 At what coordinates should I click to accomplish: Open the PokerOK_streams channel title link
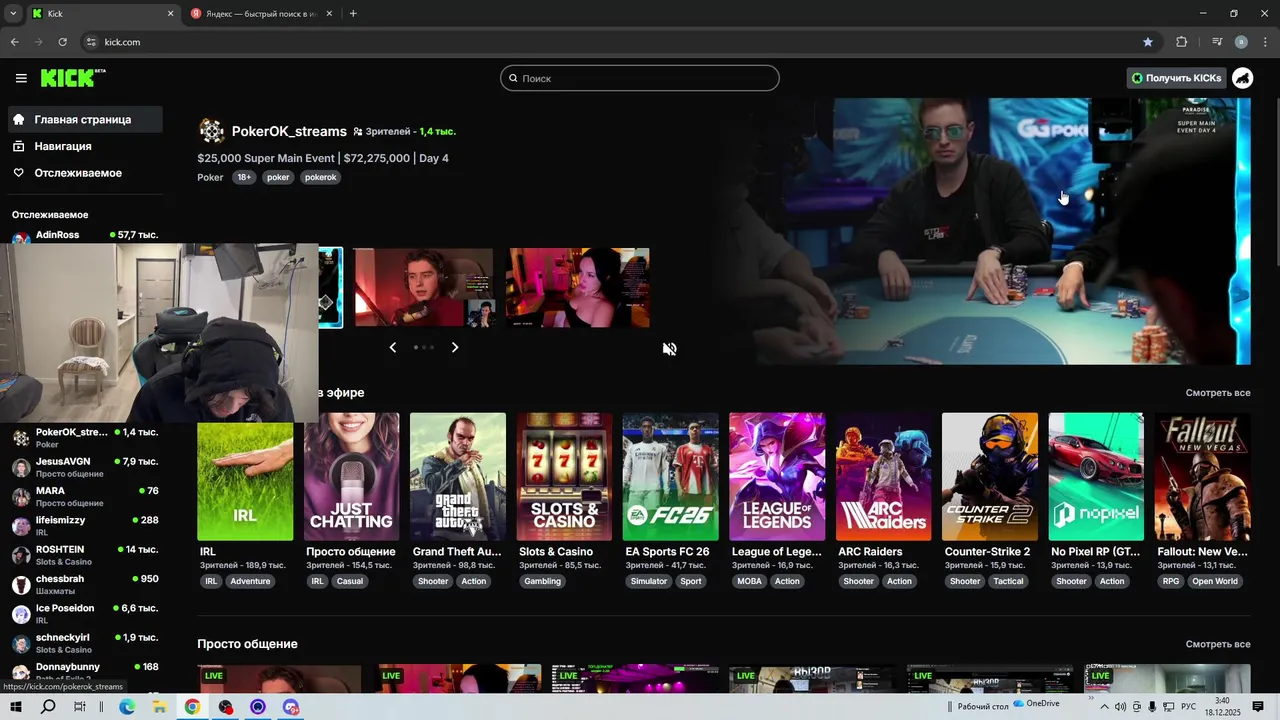pyautogui.click(x=289, y=131)
